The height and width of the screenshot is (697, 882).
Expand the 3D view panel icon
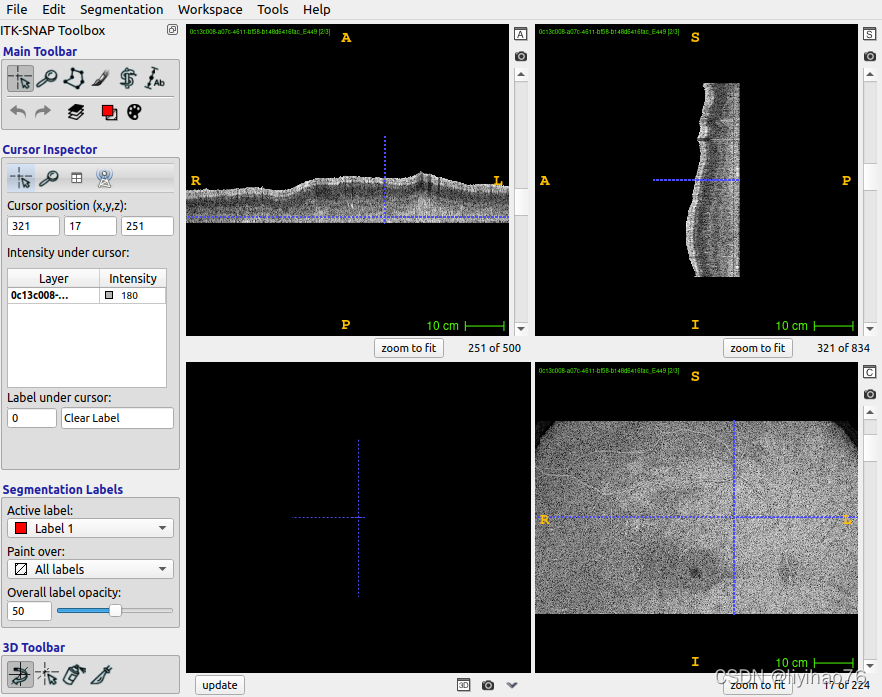(x=464, y=685)
